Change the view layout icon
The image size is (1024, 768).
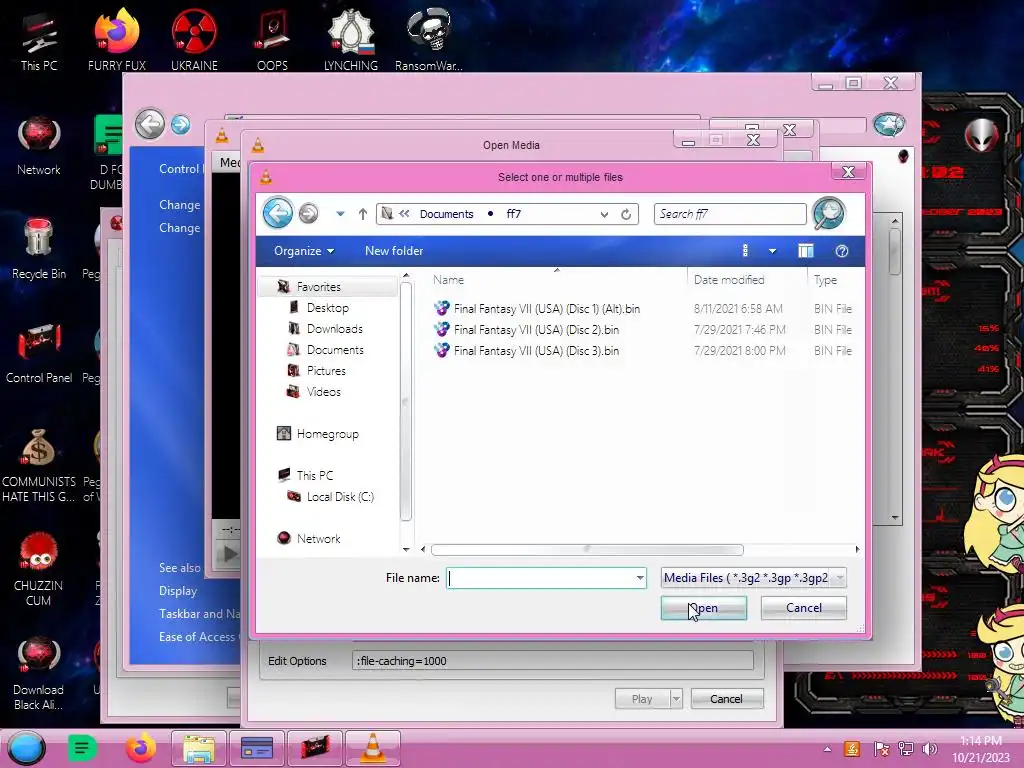click(x=745, y=251)
